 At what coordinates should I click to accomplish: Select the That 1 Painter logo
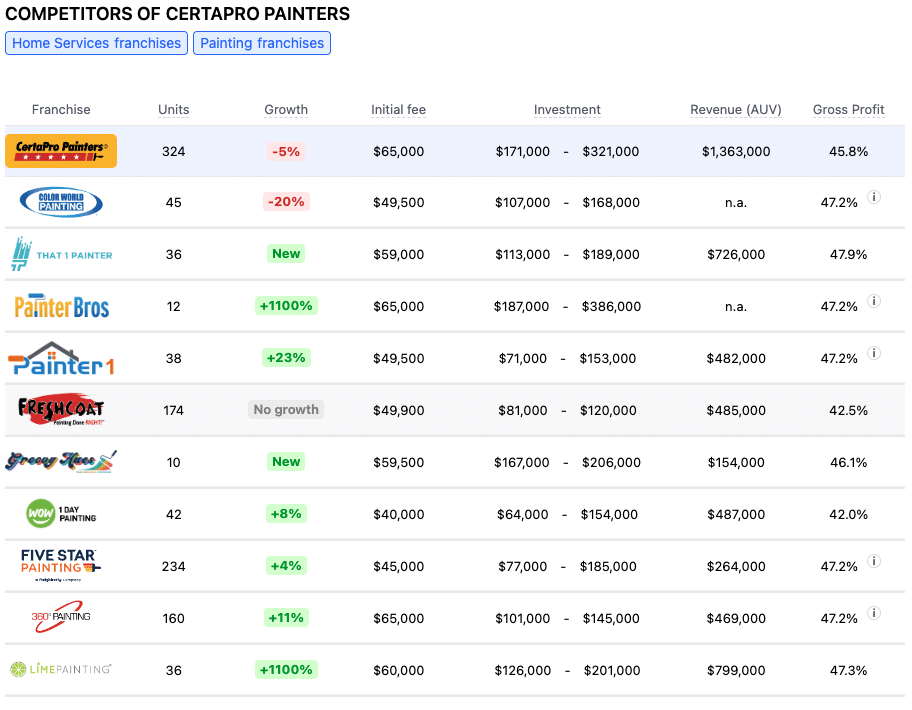click(62, 254)
